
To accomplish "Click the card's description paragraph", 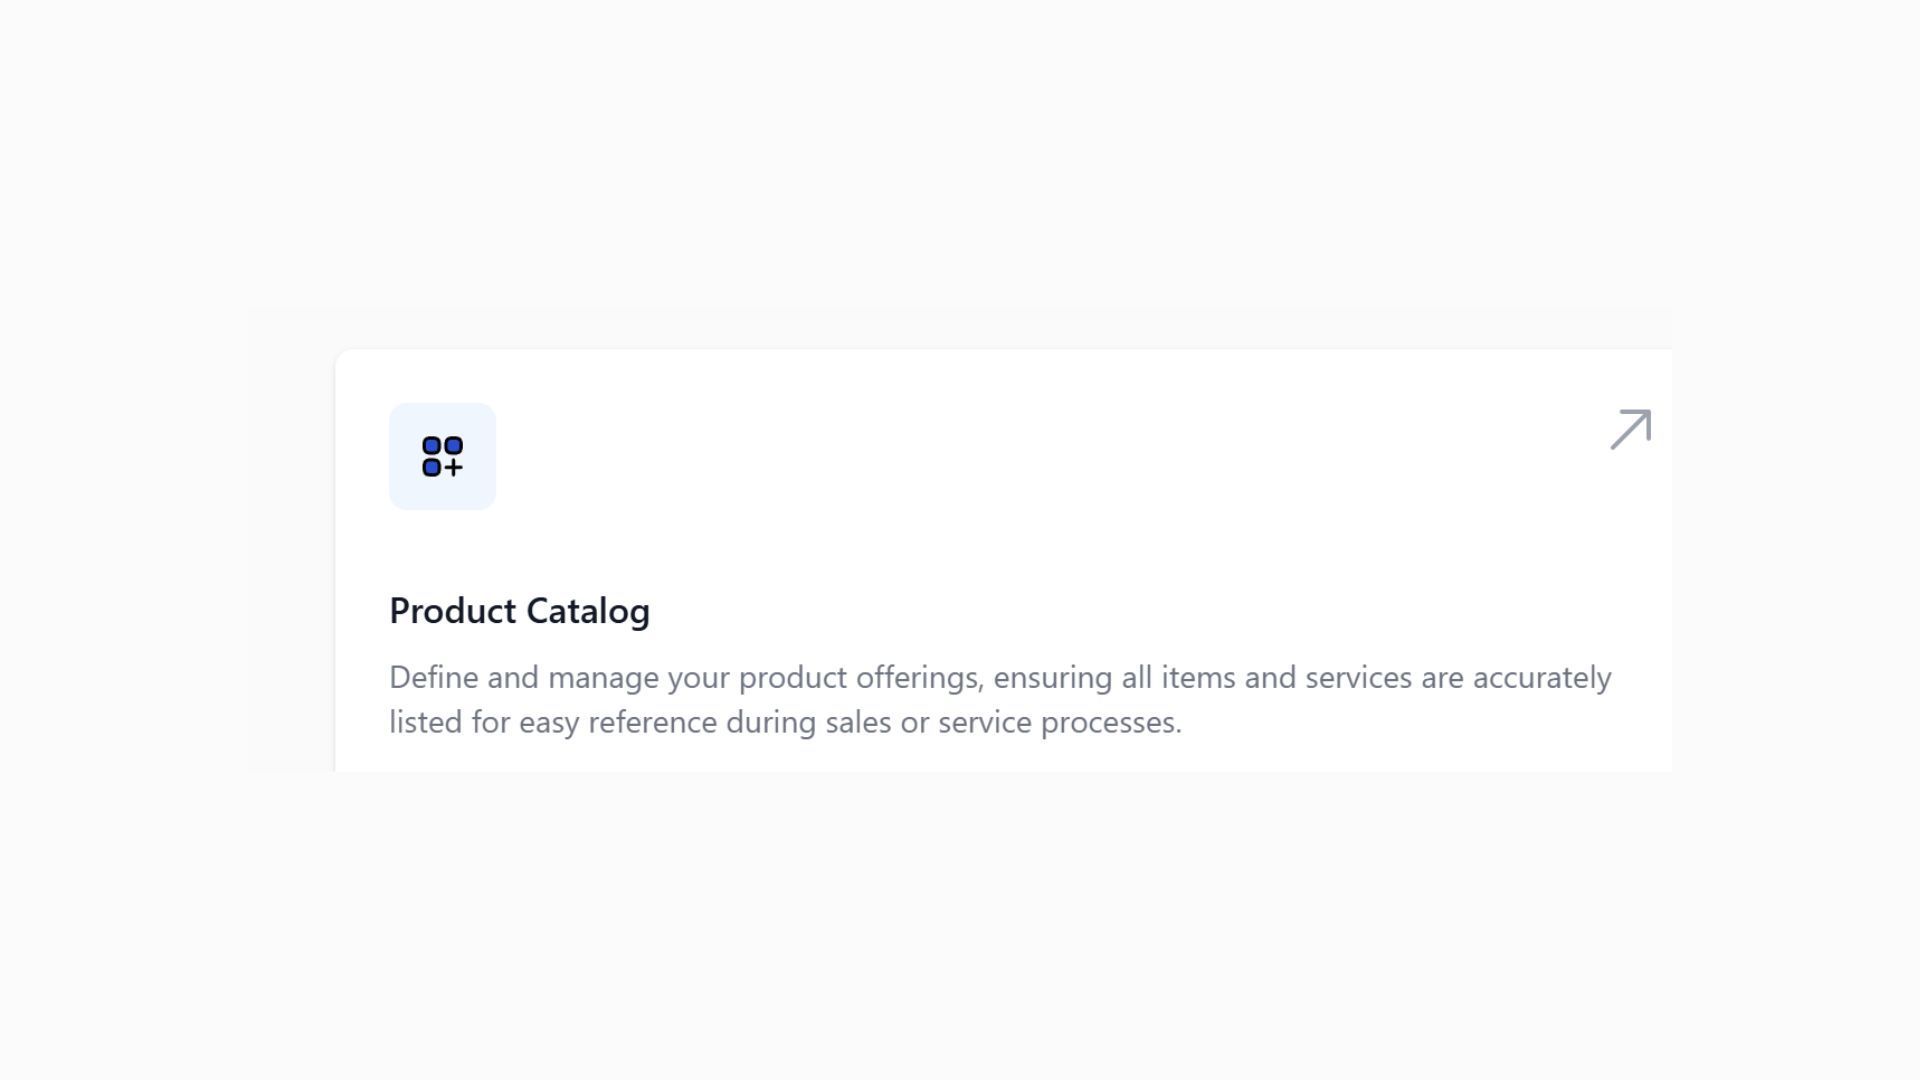I will coord(1000,698).
